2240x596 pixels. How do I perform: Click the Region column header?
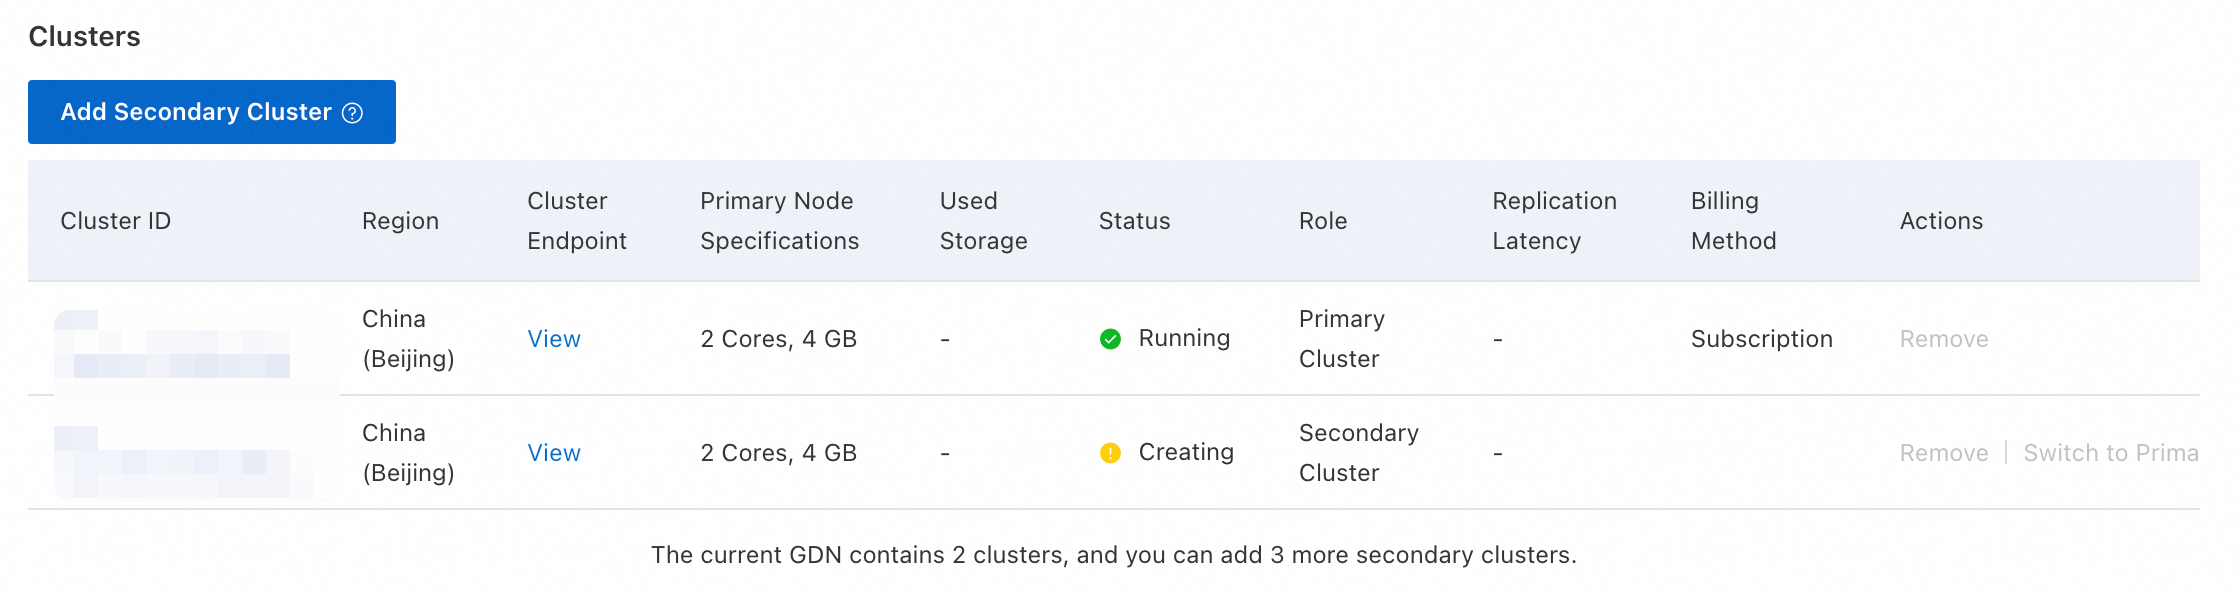[x=400, y=221]
